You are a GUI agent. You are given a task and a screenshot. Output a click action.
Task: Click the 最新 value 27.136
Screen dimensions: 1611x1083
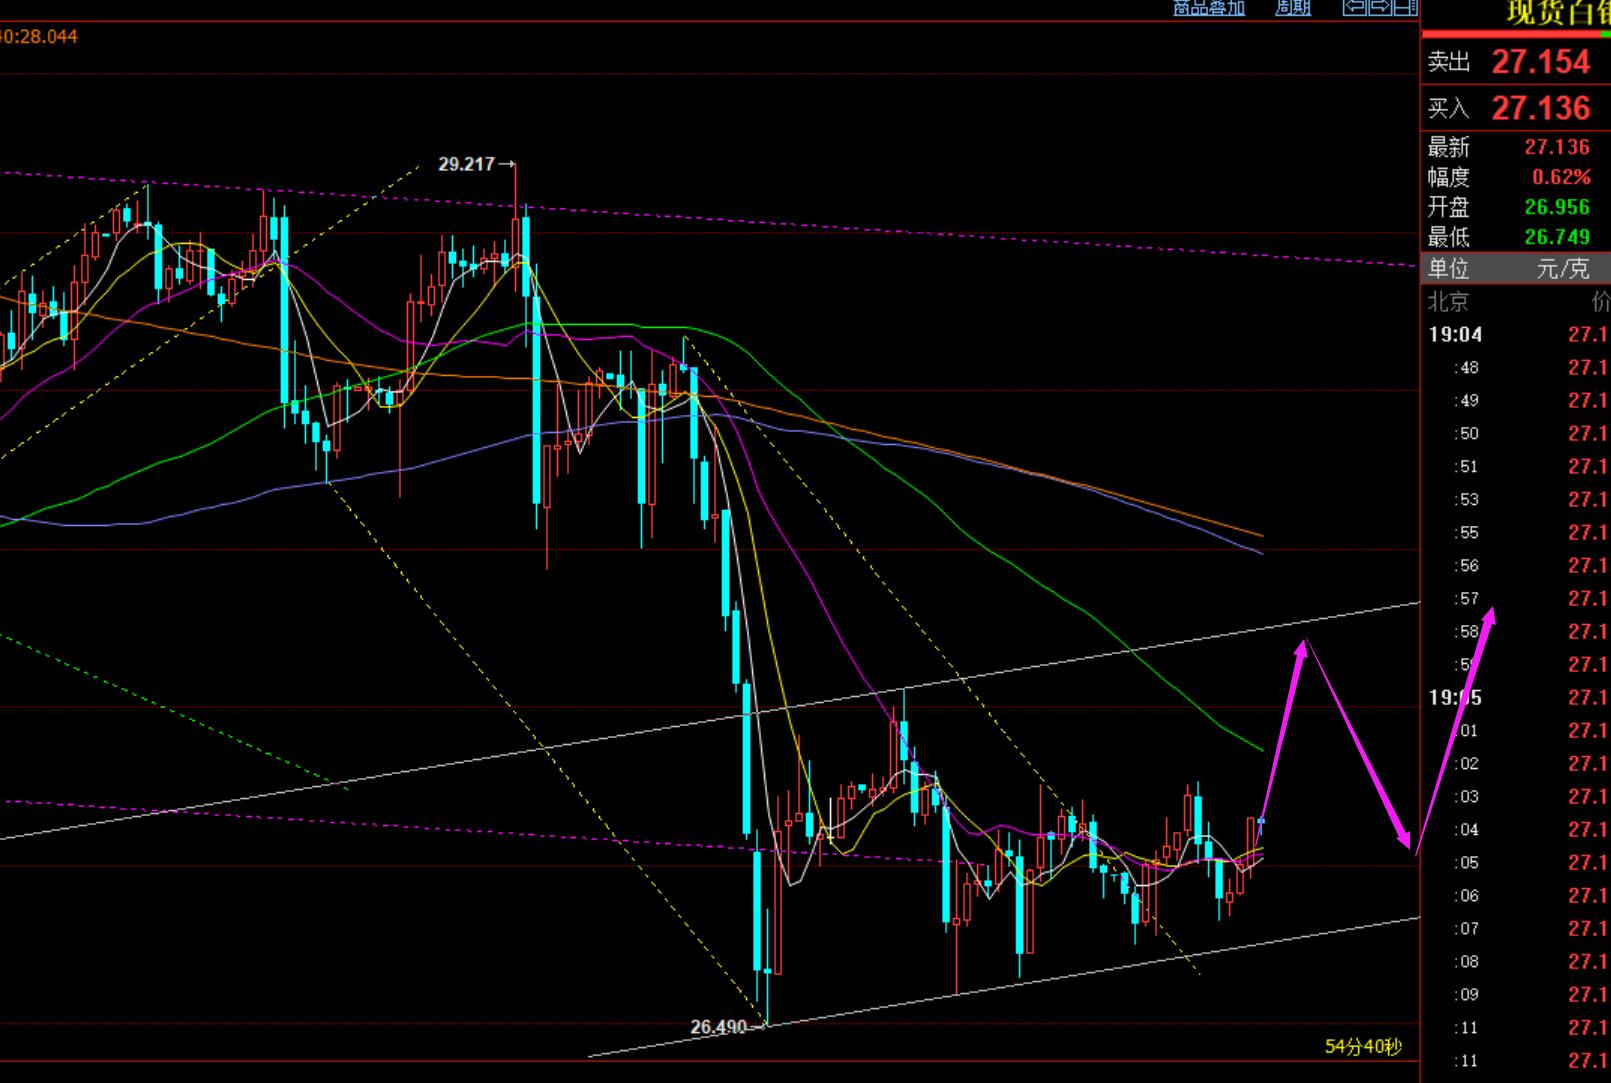click(1557, 147)
